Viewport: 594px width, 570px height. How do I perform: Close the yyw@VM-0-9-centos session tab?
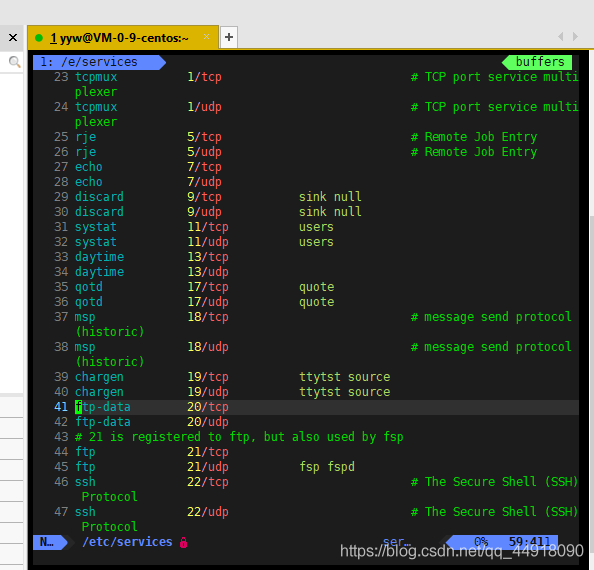[206, 37]
